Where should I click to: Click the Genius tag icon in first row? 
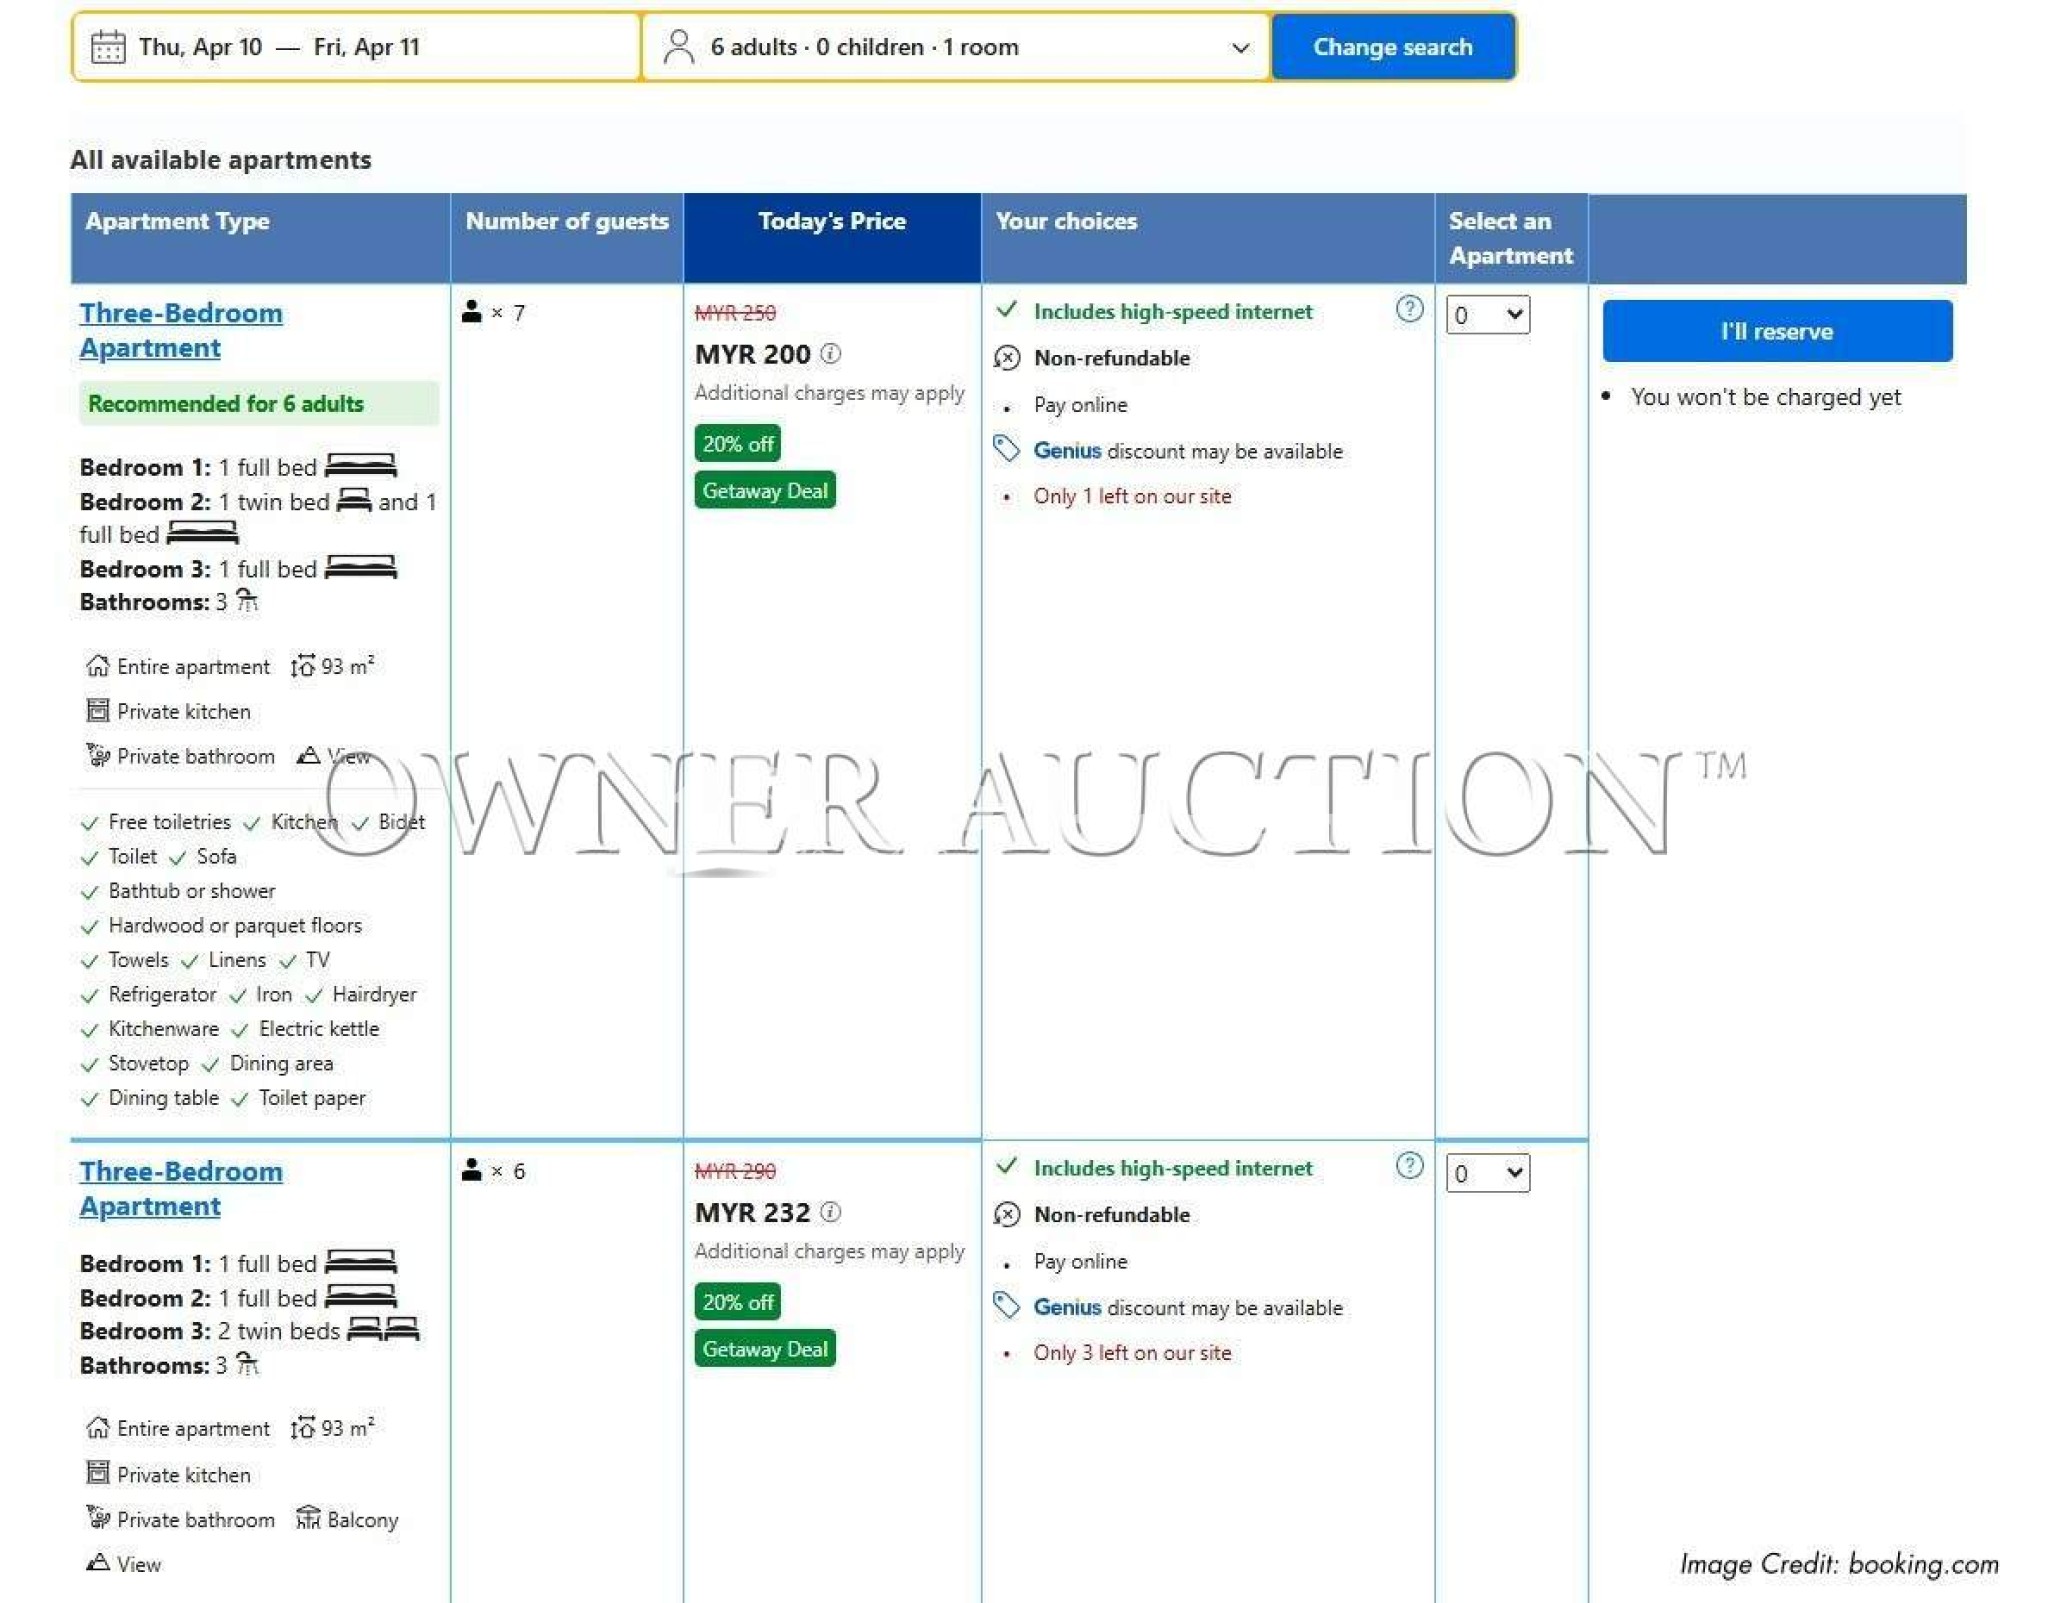(1006, 450)
